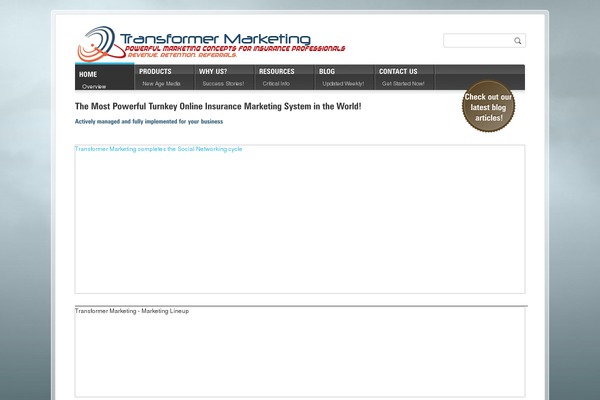The image size is (600, 400).
Task: Click the 'Check out our latest blog articles!' badge
Action: pos(488,106)
